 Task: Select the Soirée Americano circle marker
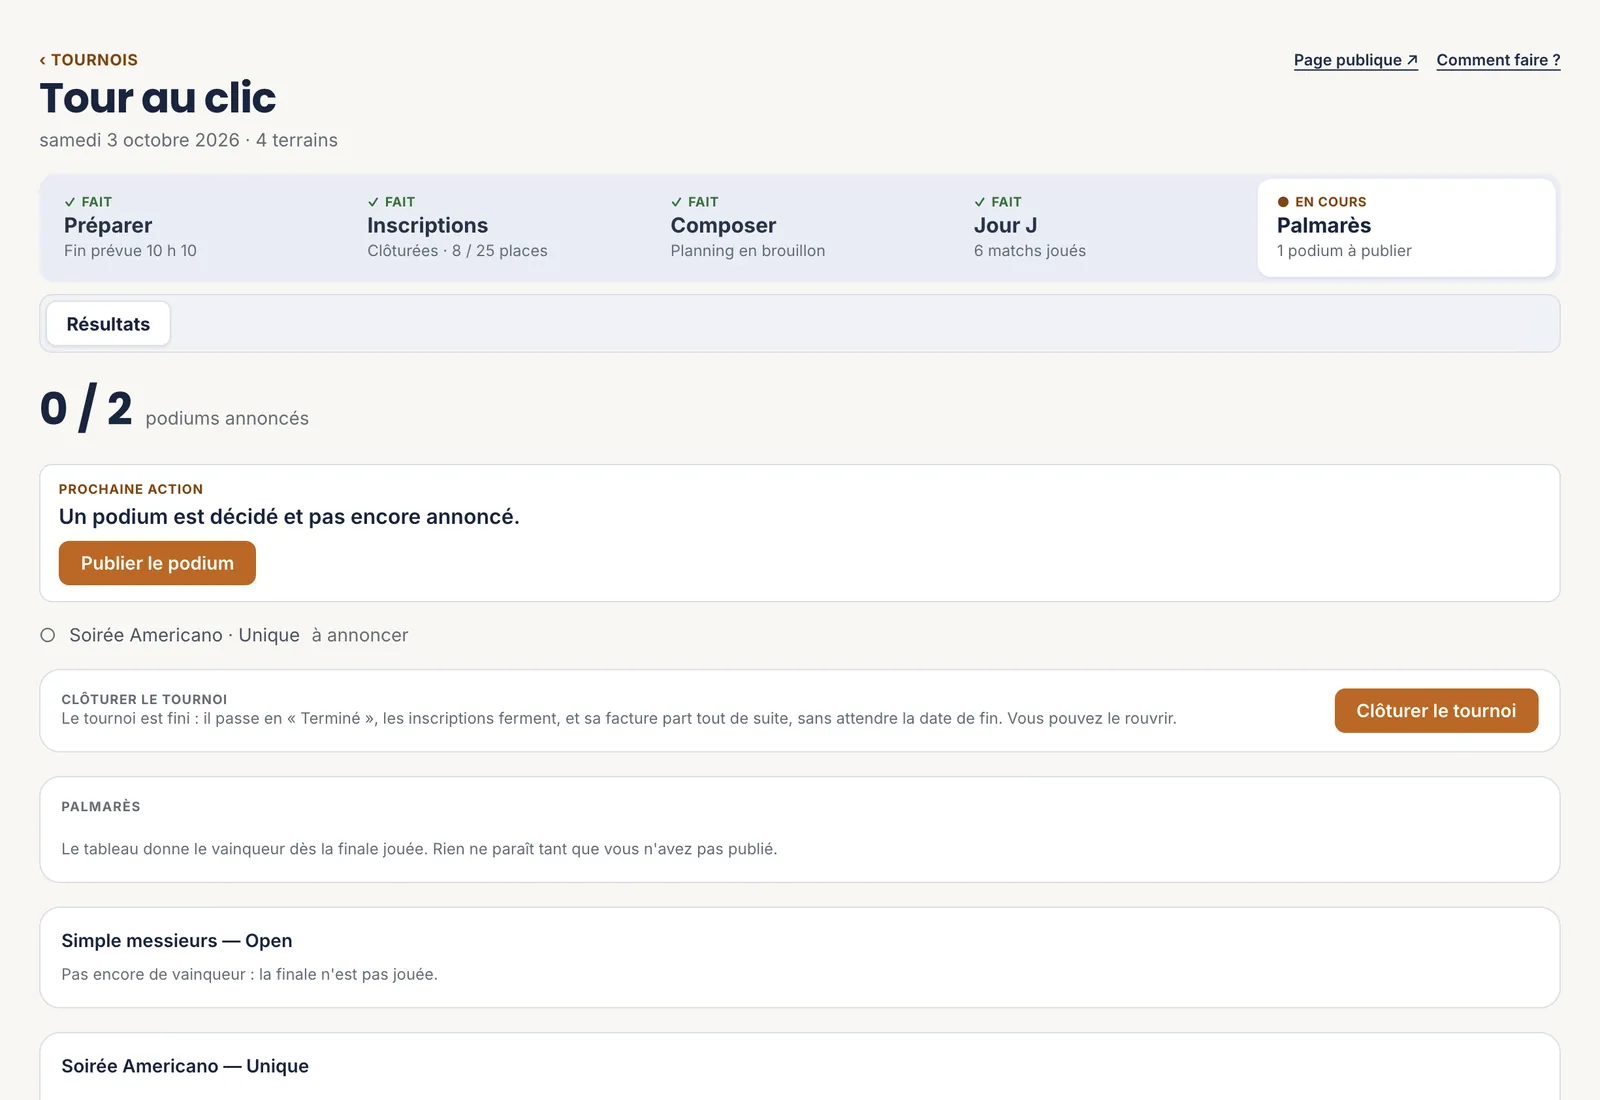47,635
